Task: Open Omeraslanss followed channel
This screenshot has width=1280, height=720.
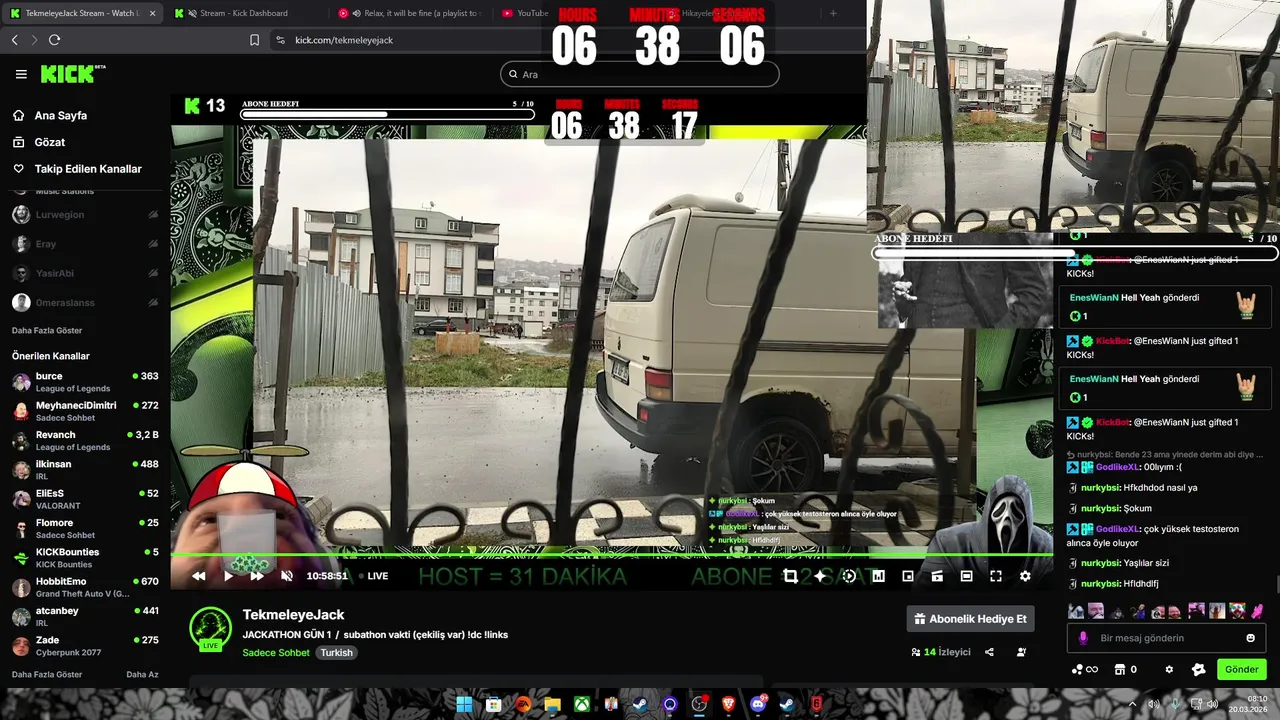Action: click(x=85, y=302)
